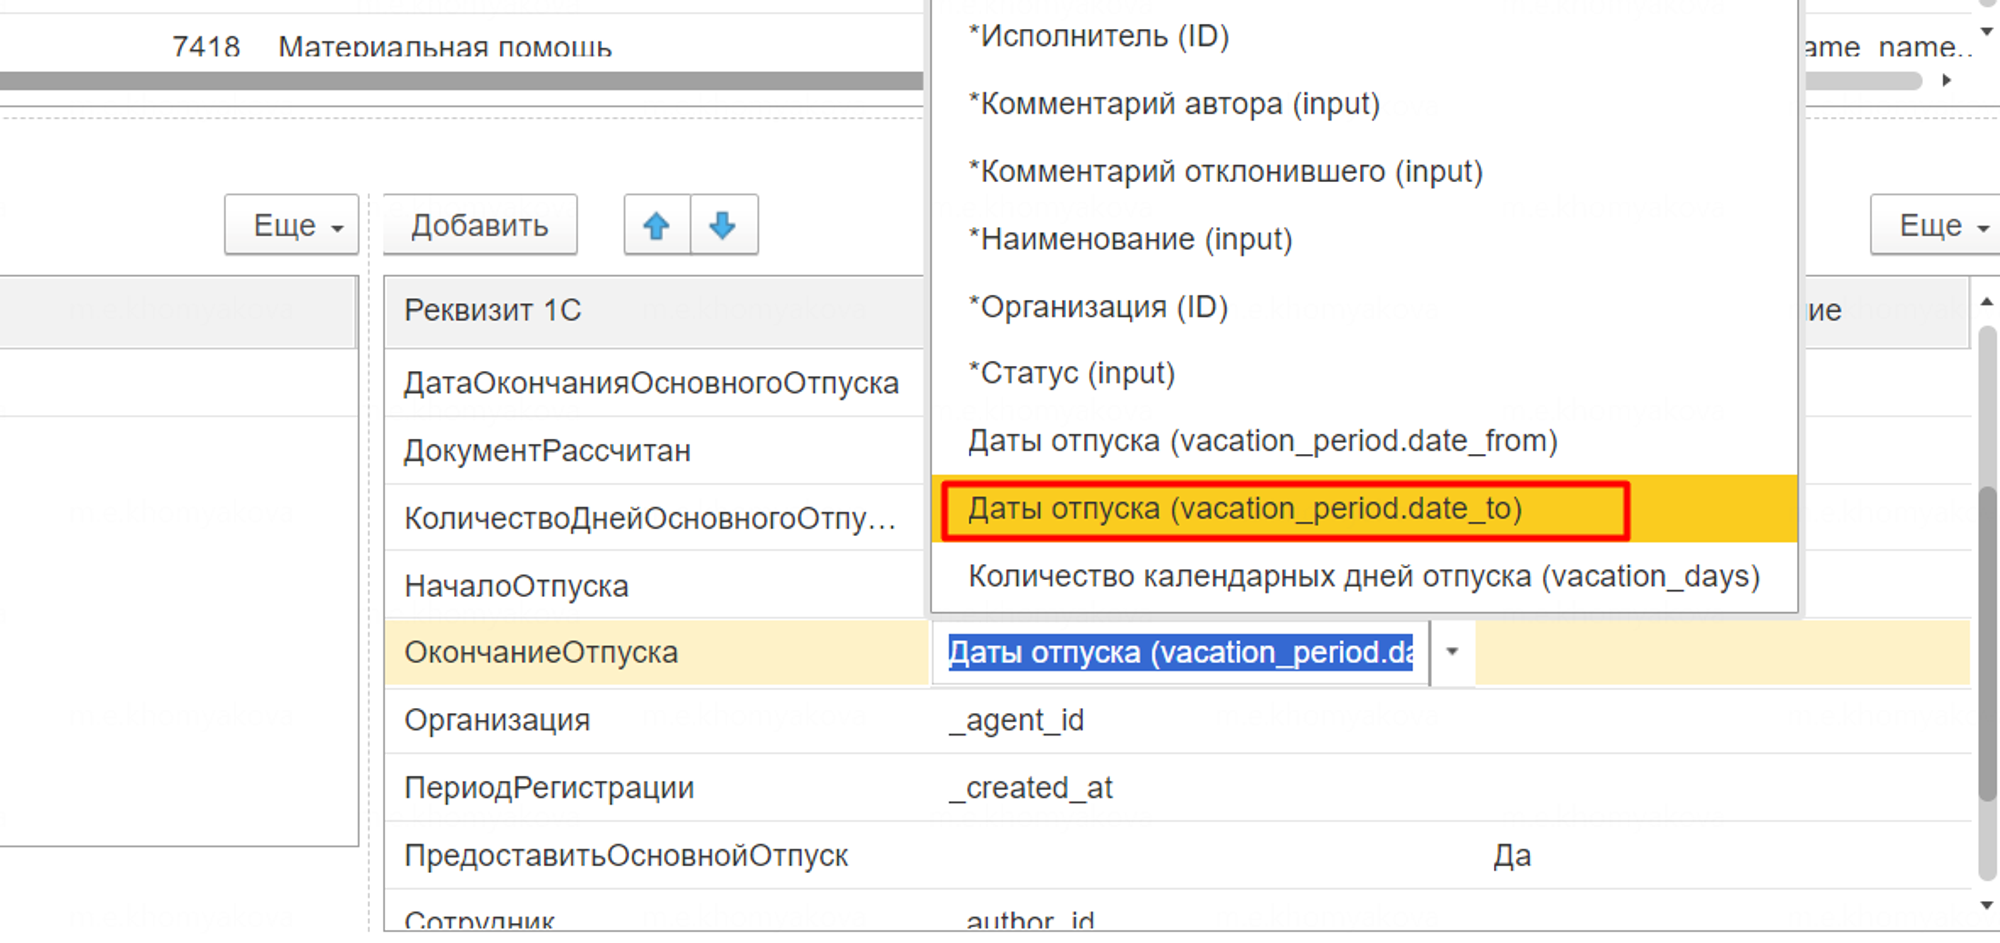
Task: Pick *Организация (ID) from list
Action: 1097,307
